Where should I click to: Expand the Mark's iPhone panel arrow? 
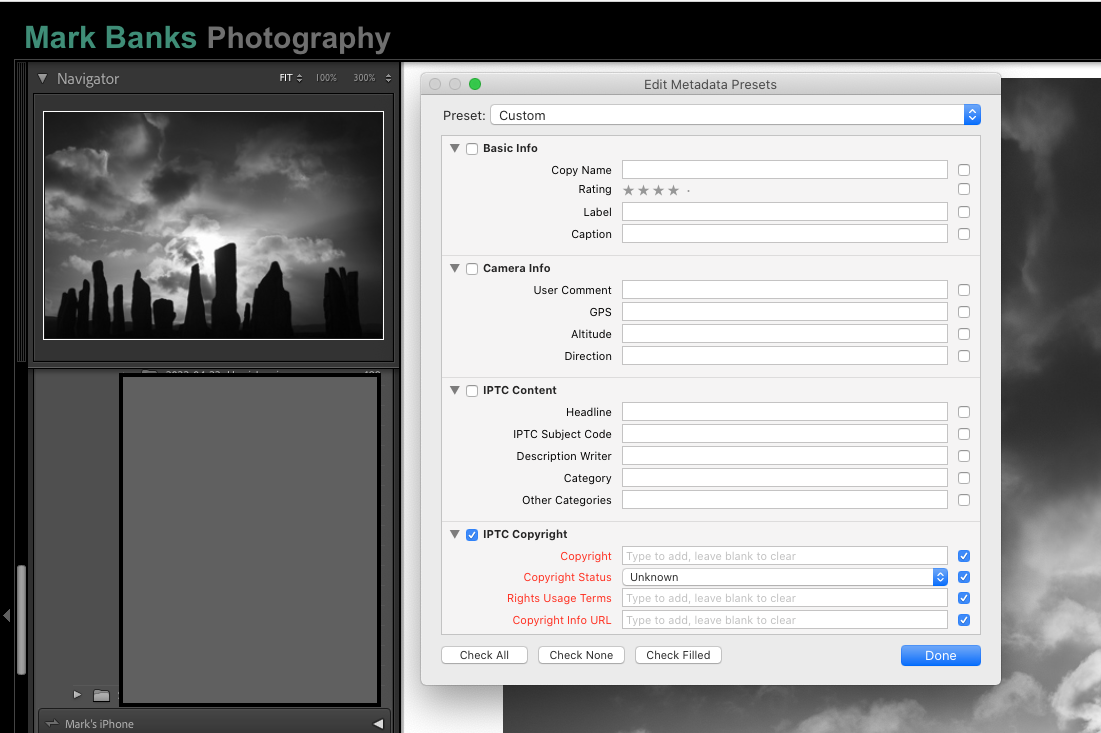[x=378, y=724]
